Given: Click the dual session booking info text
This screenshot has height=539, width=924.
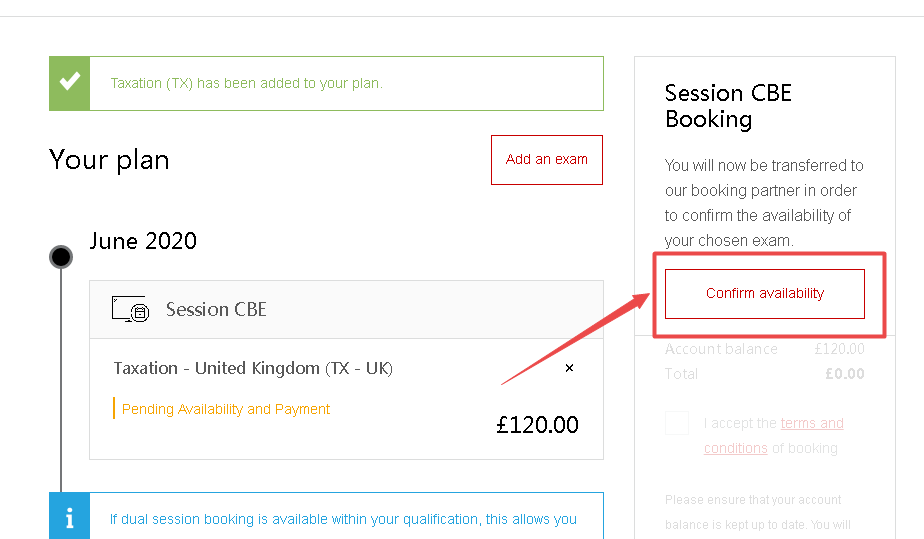Looking at the screenshot, I should click(343, 519).
